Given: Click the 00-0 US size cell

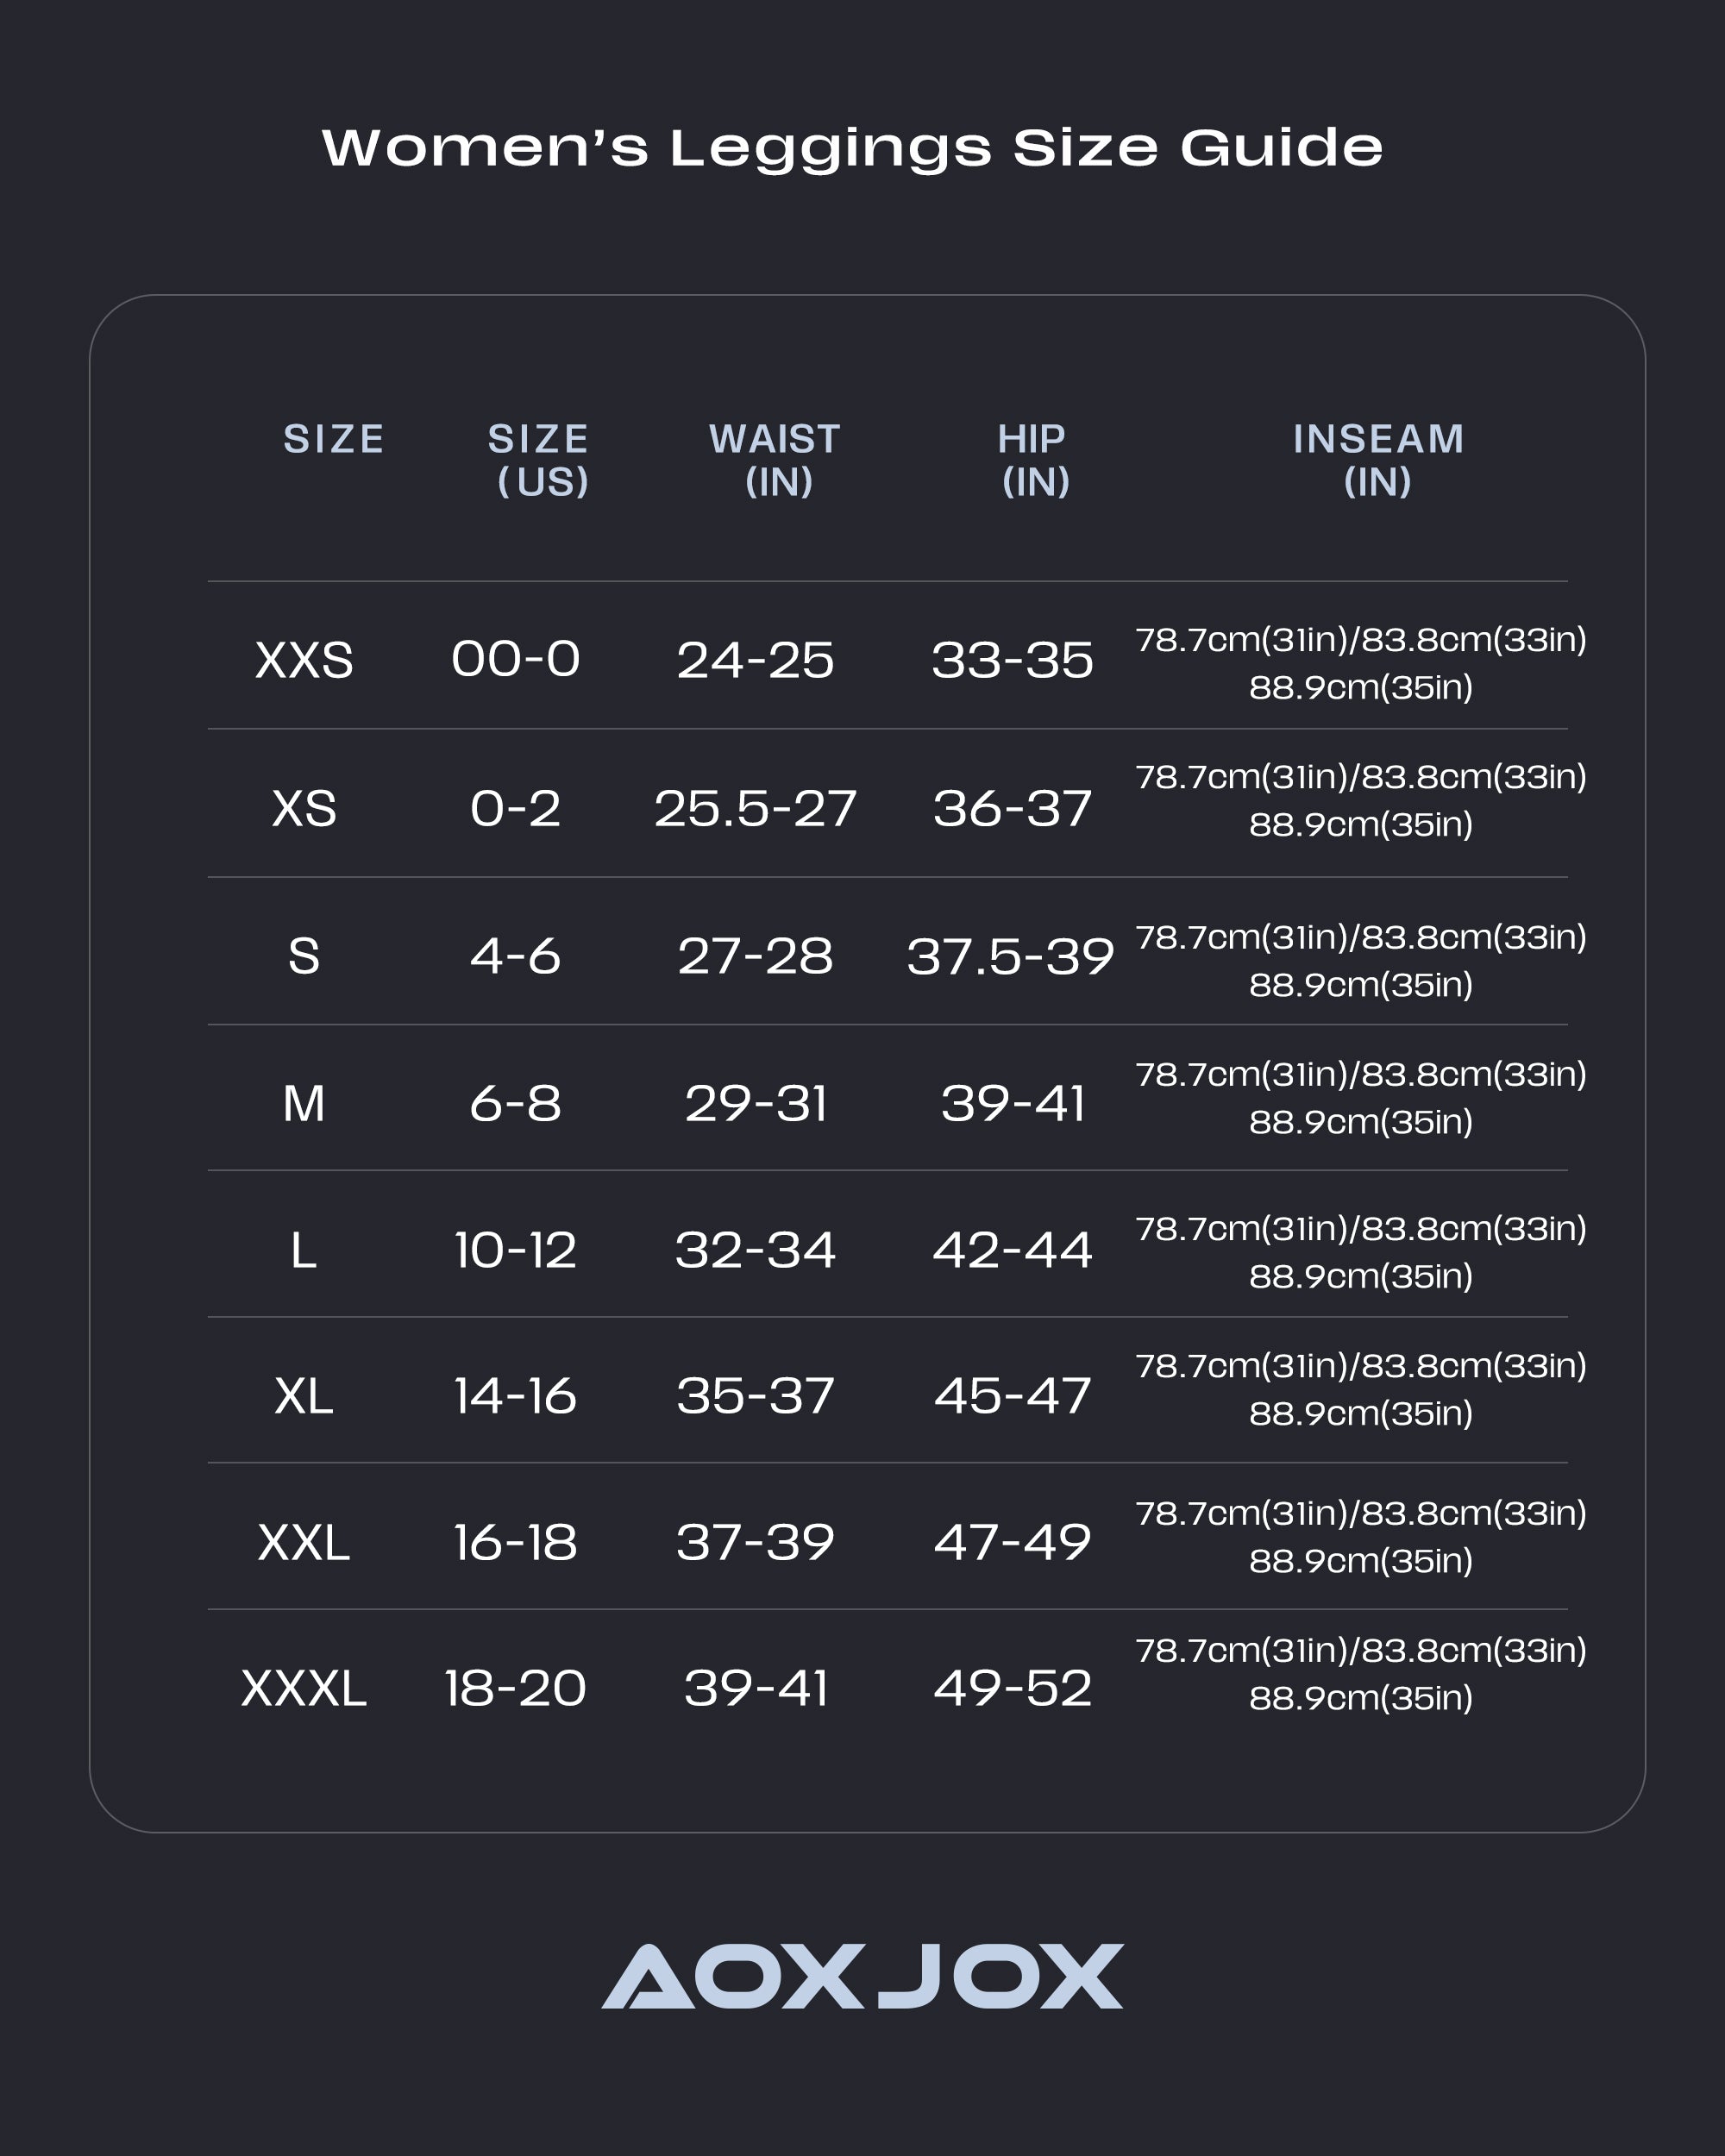Looking at the screenshot, I should [x=516, y=659].
